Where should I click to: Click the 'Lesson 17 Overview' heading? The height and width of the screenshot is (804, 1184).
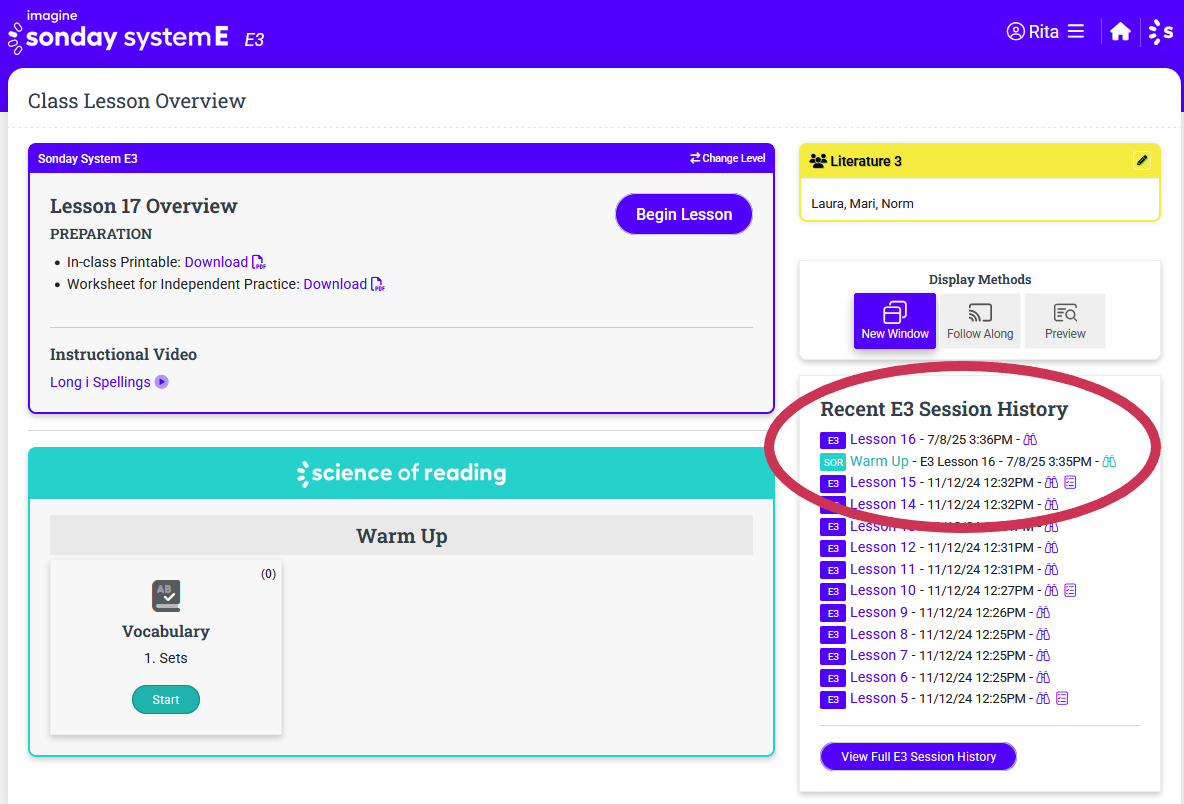[x=143, y=206]
